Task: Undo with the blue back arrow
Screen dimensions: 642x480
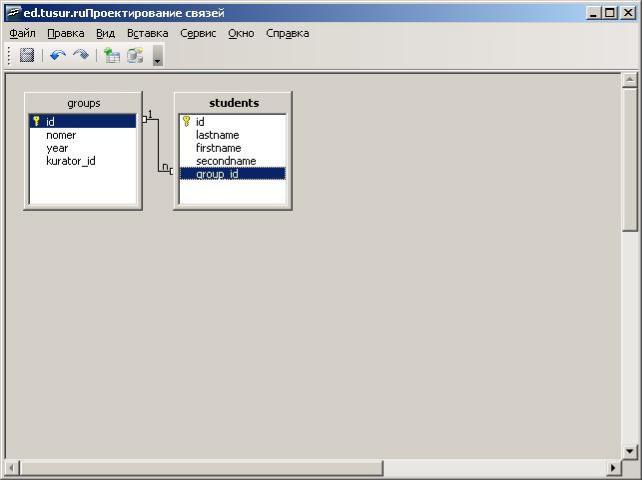Action: click(58, 55)
